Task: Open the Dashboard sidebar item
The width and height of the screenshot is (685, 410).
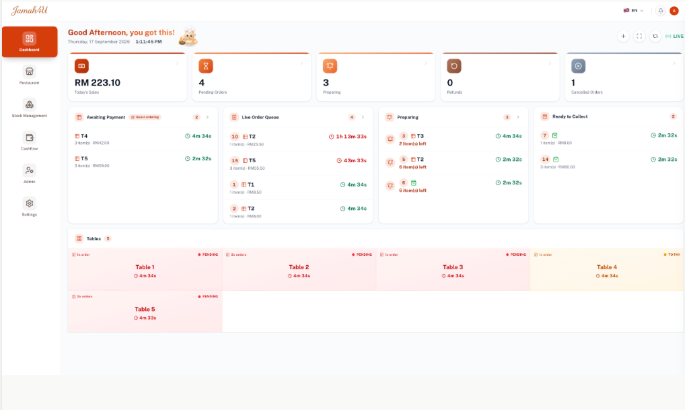Action: point(29,41)
